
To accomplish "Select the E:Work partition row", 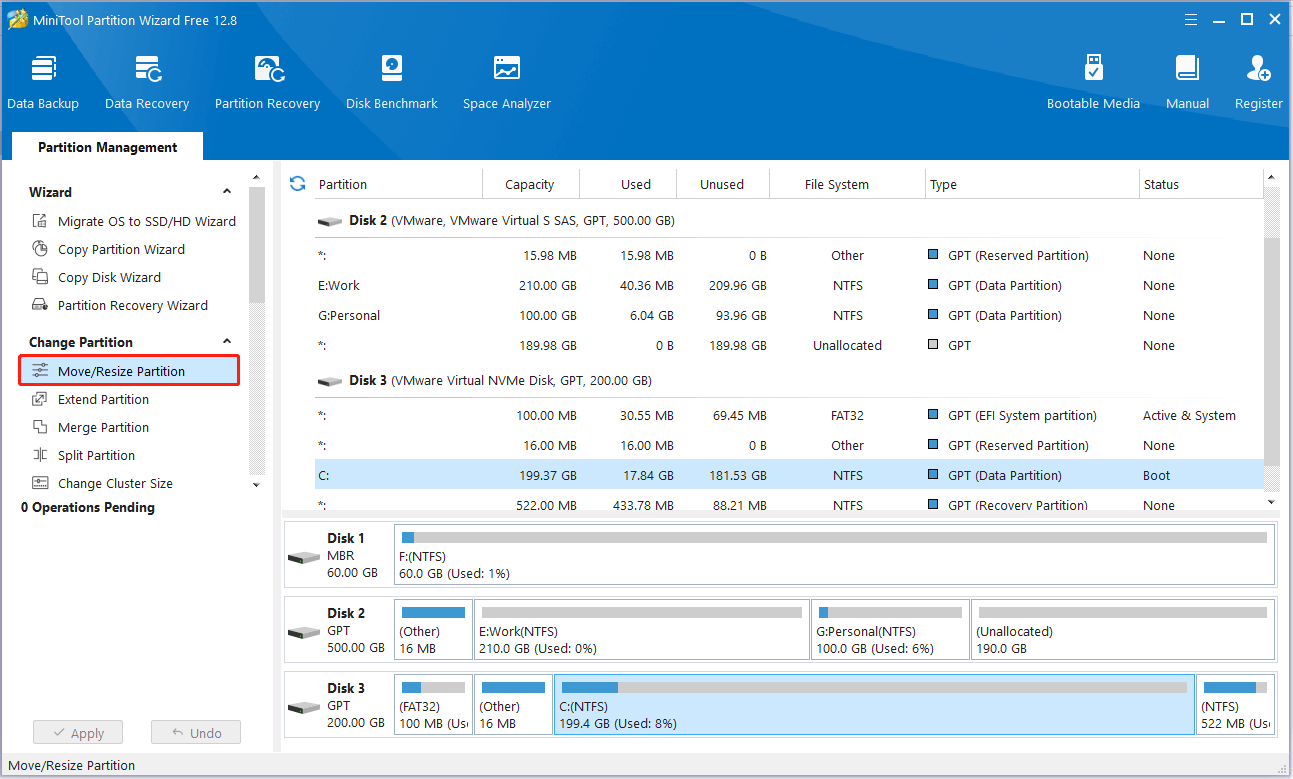I will 789,285.
